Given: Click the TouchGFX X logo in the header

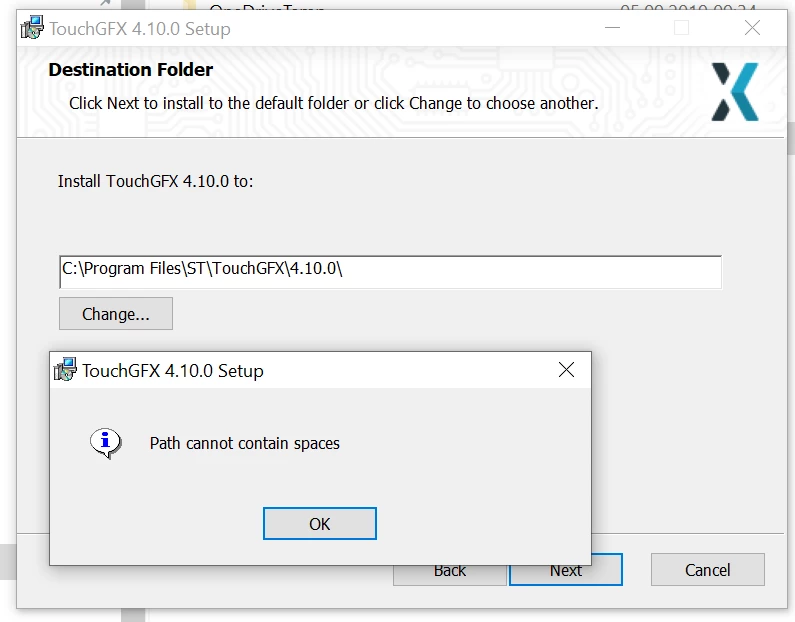Looking at the screenshot, I should click(735, 92).
